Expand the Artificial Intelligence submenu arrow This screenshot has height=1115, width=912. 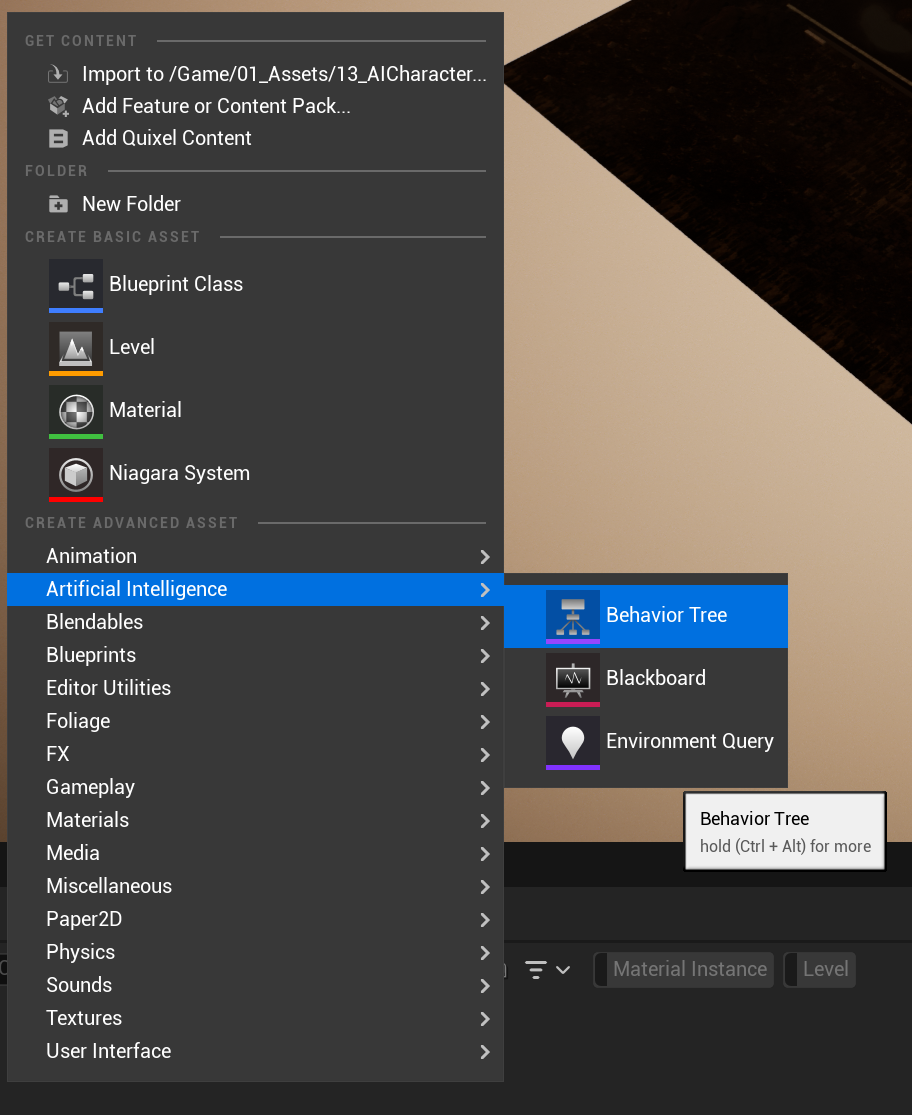tap(485, 589)
